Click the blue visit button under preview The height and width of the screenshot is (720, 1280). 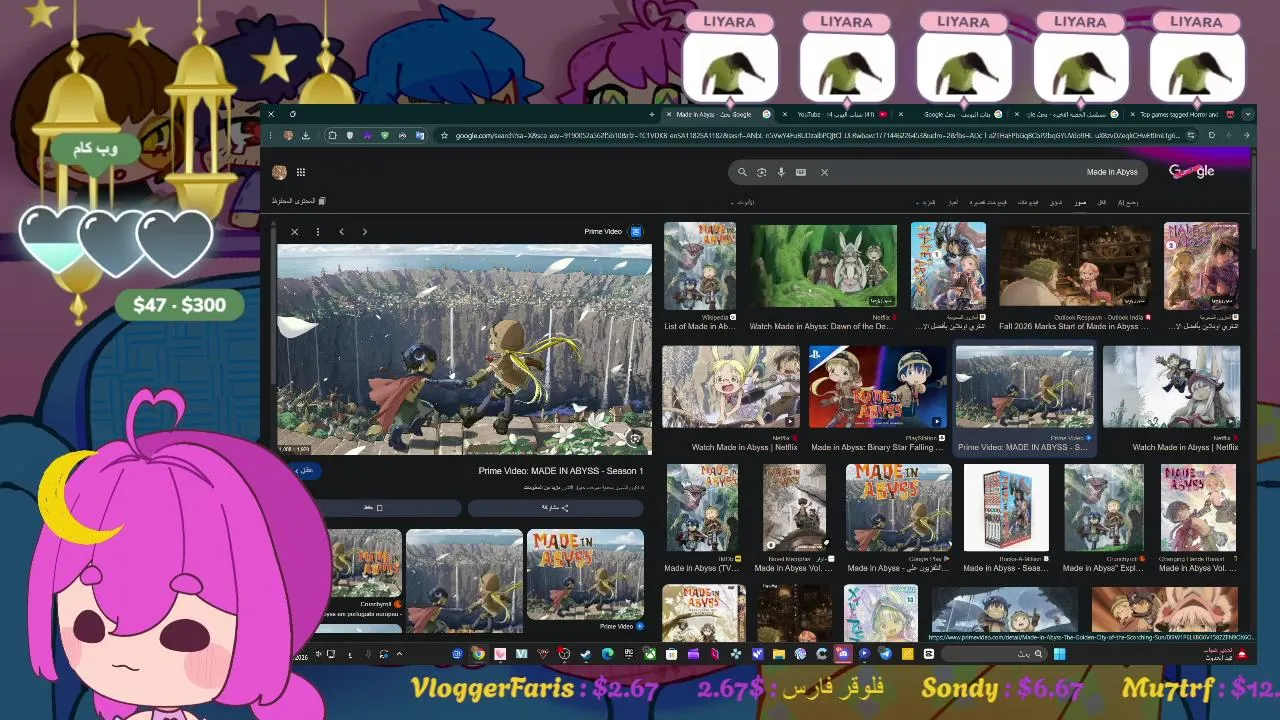point(303,470)
